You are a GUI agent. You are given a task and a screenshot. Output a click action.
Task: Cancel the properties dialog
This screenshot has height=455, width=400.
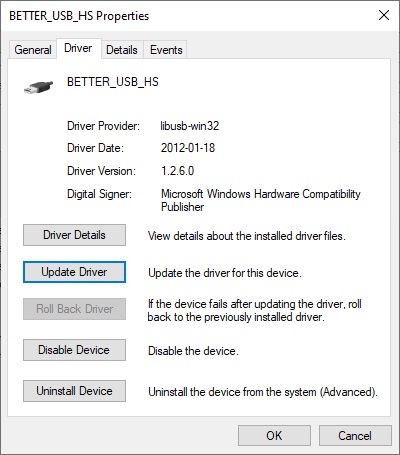click(x=355, y=435)
